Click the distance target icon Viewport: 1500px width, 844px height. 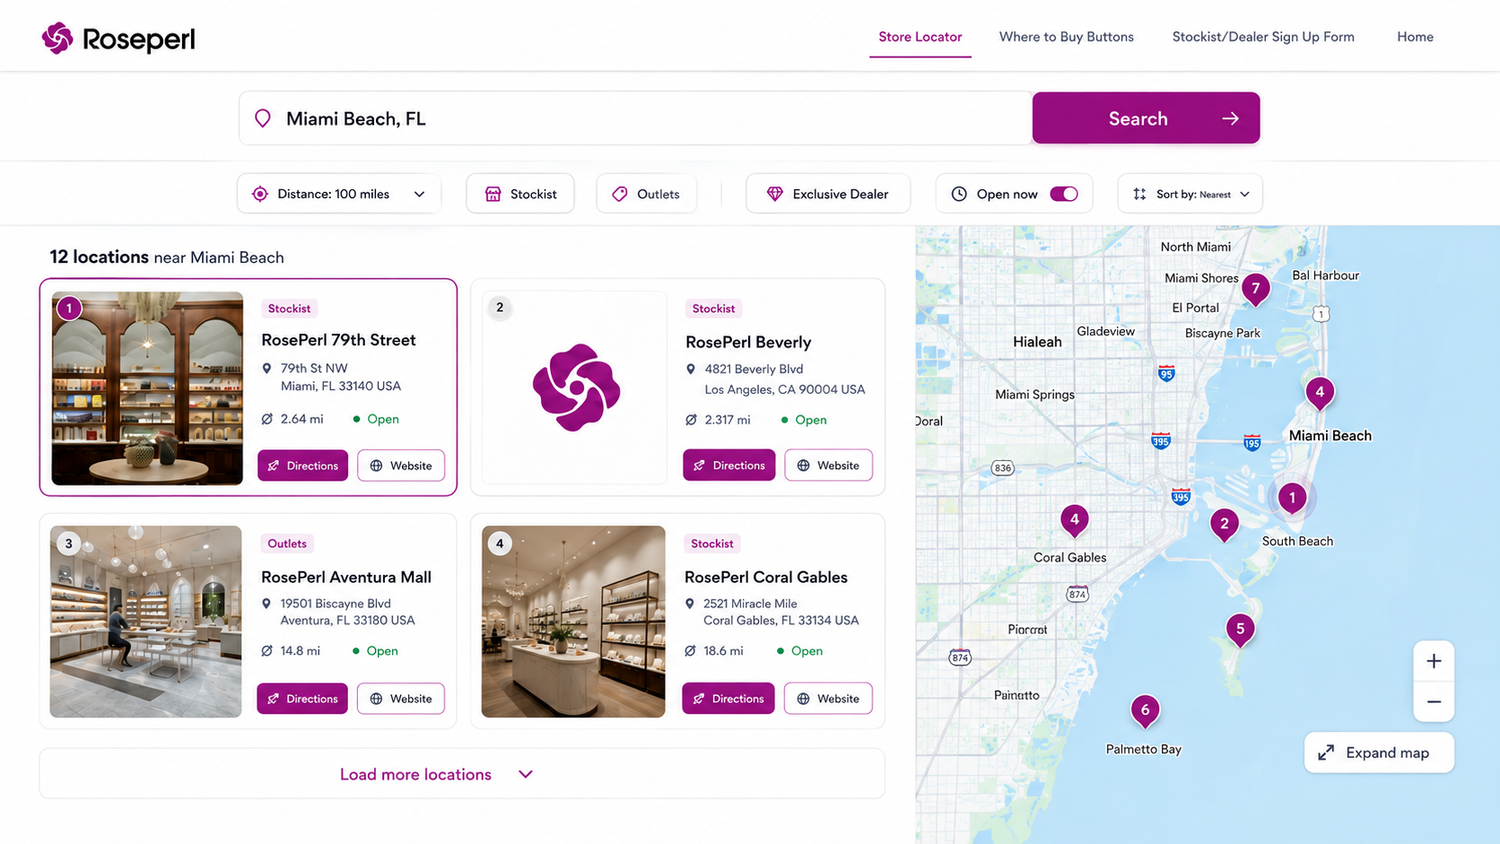point(260,194)
